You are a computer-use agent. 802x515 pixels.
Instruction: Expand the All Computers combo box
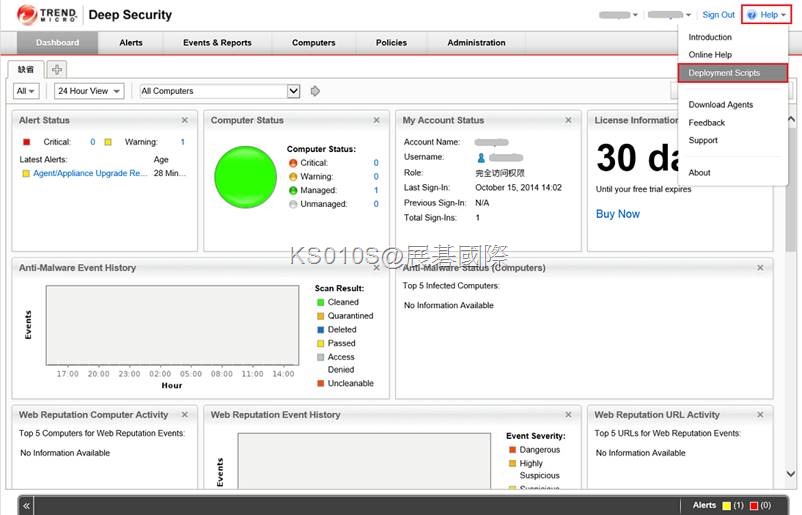coord(293,91)
